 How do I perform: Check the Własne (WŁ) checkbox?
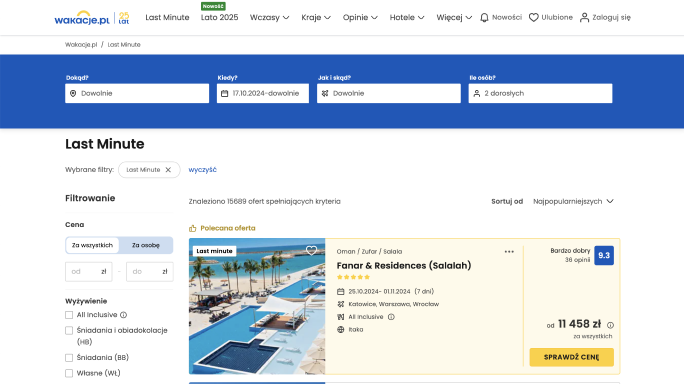click(x=69, y=374)
